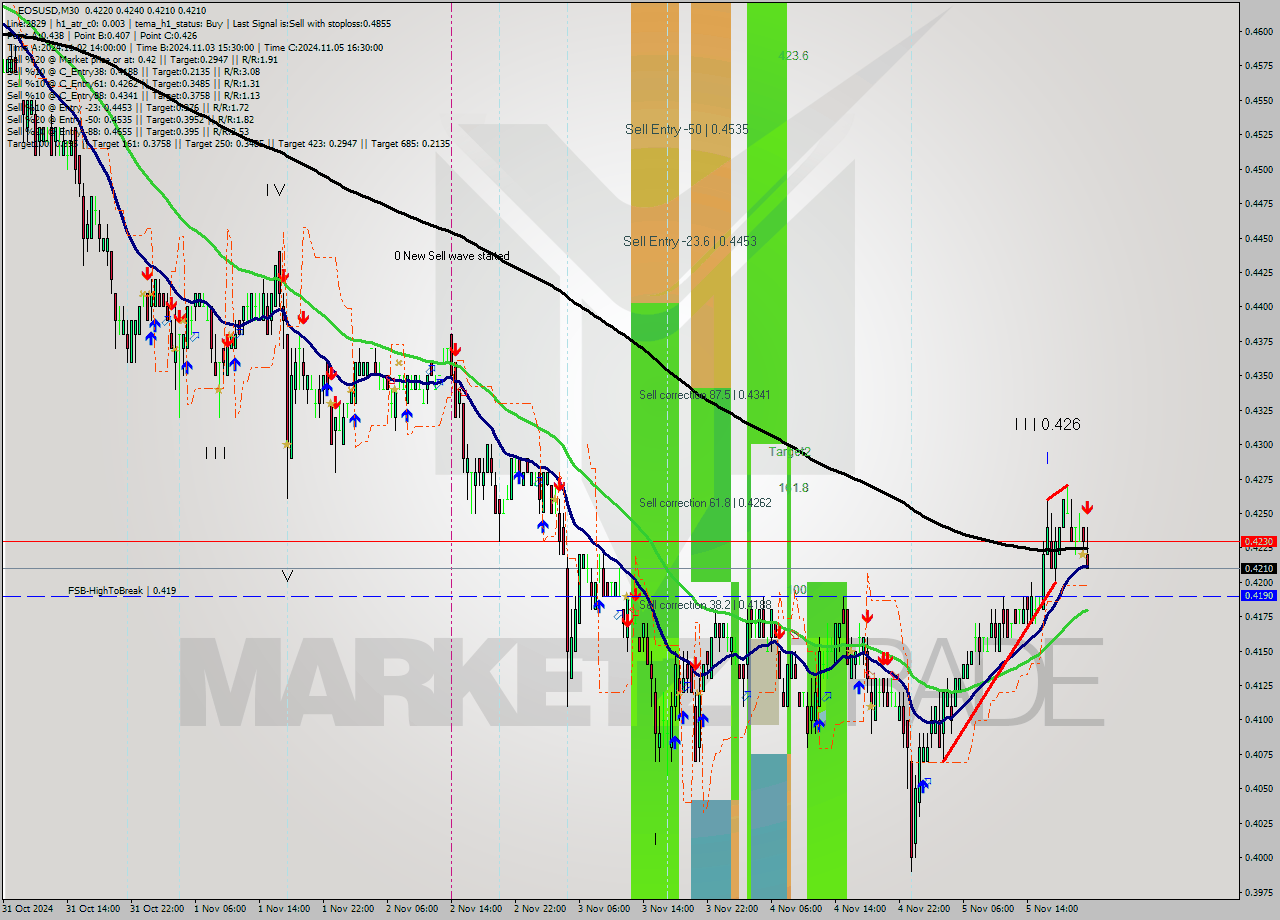Image resolution: width=1280 pixels, height=920 pixels.
Task: Click the '31 Oct 2024' time axis label
Action: tap(29, 909)
